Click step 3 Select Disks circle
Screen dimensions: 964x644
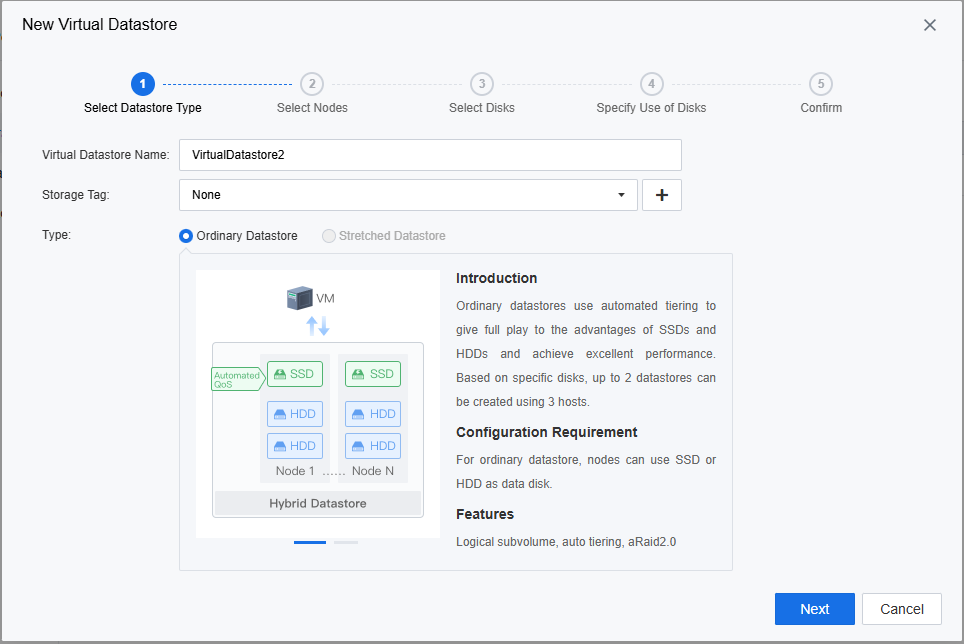(x=482, y=84)
